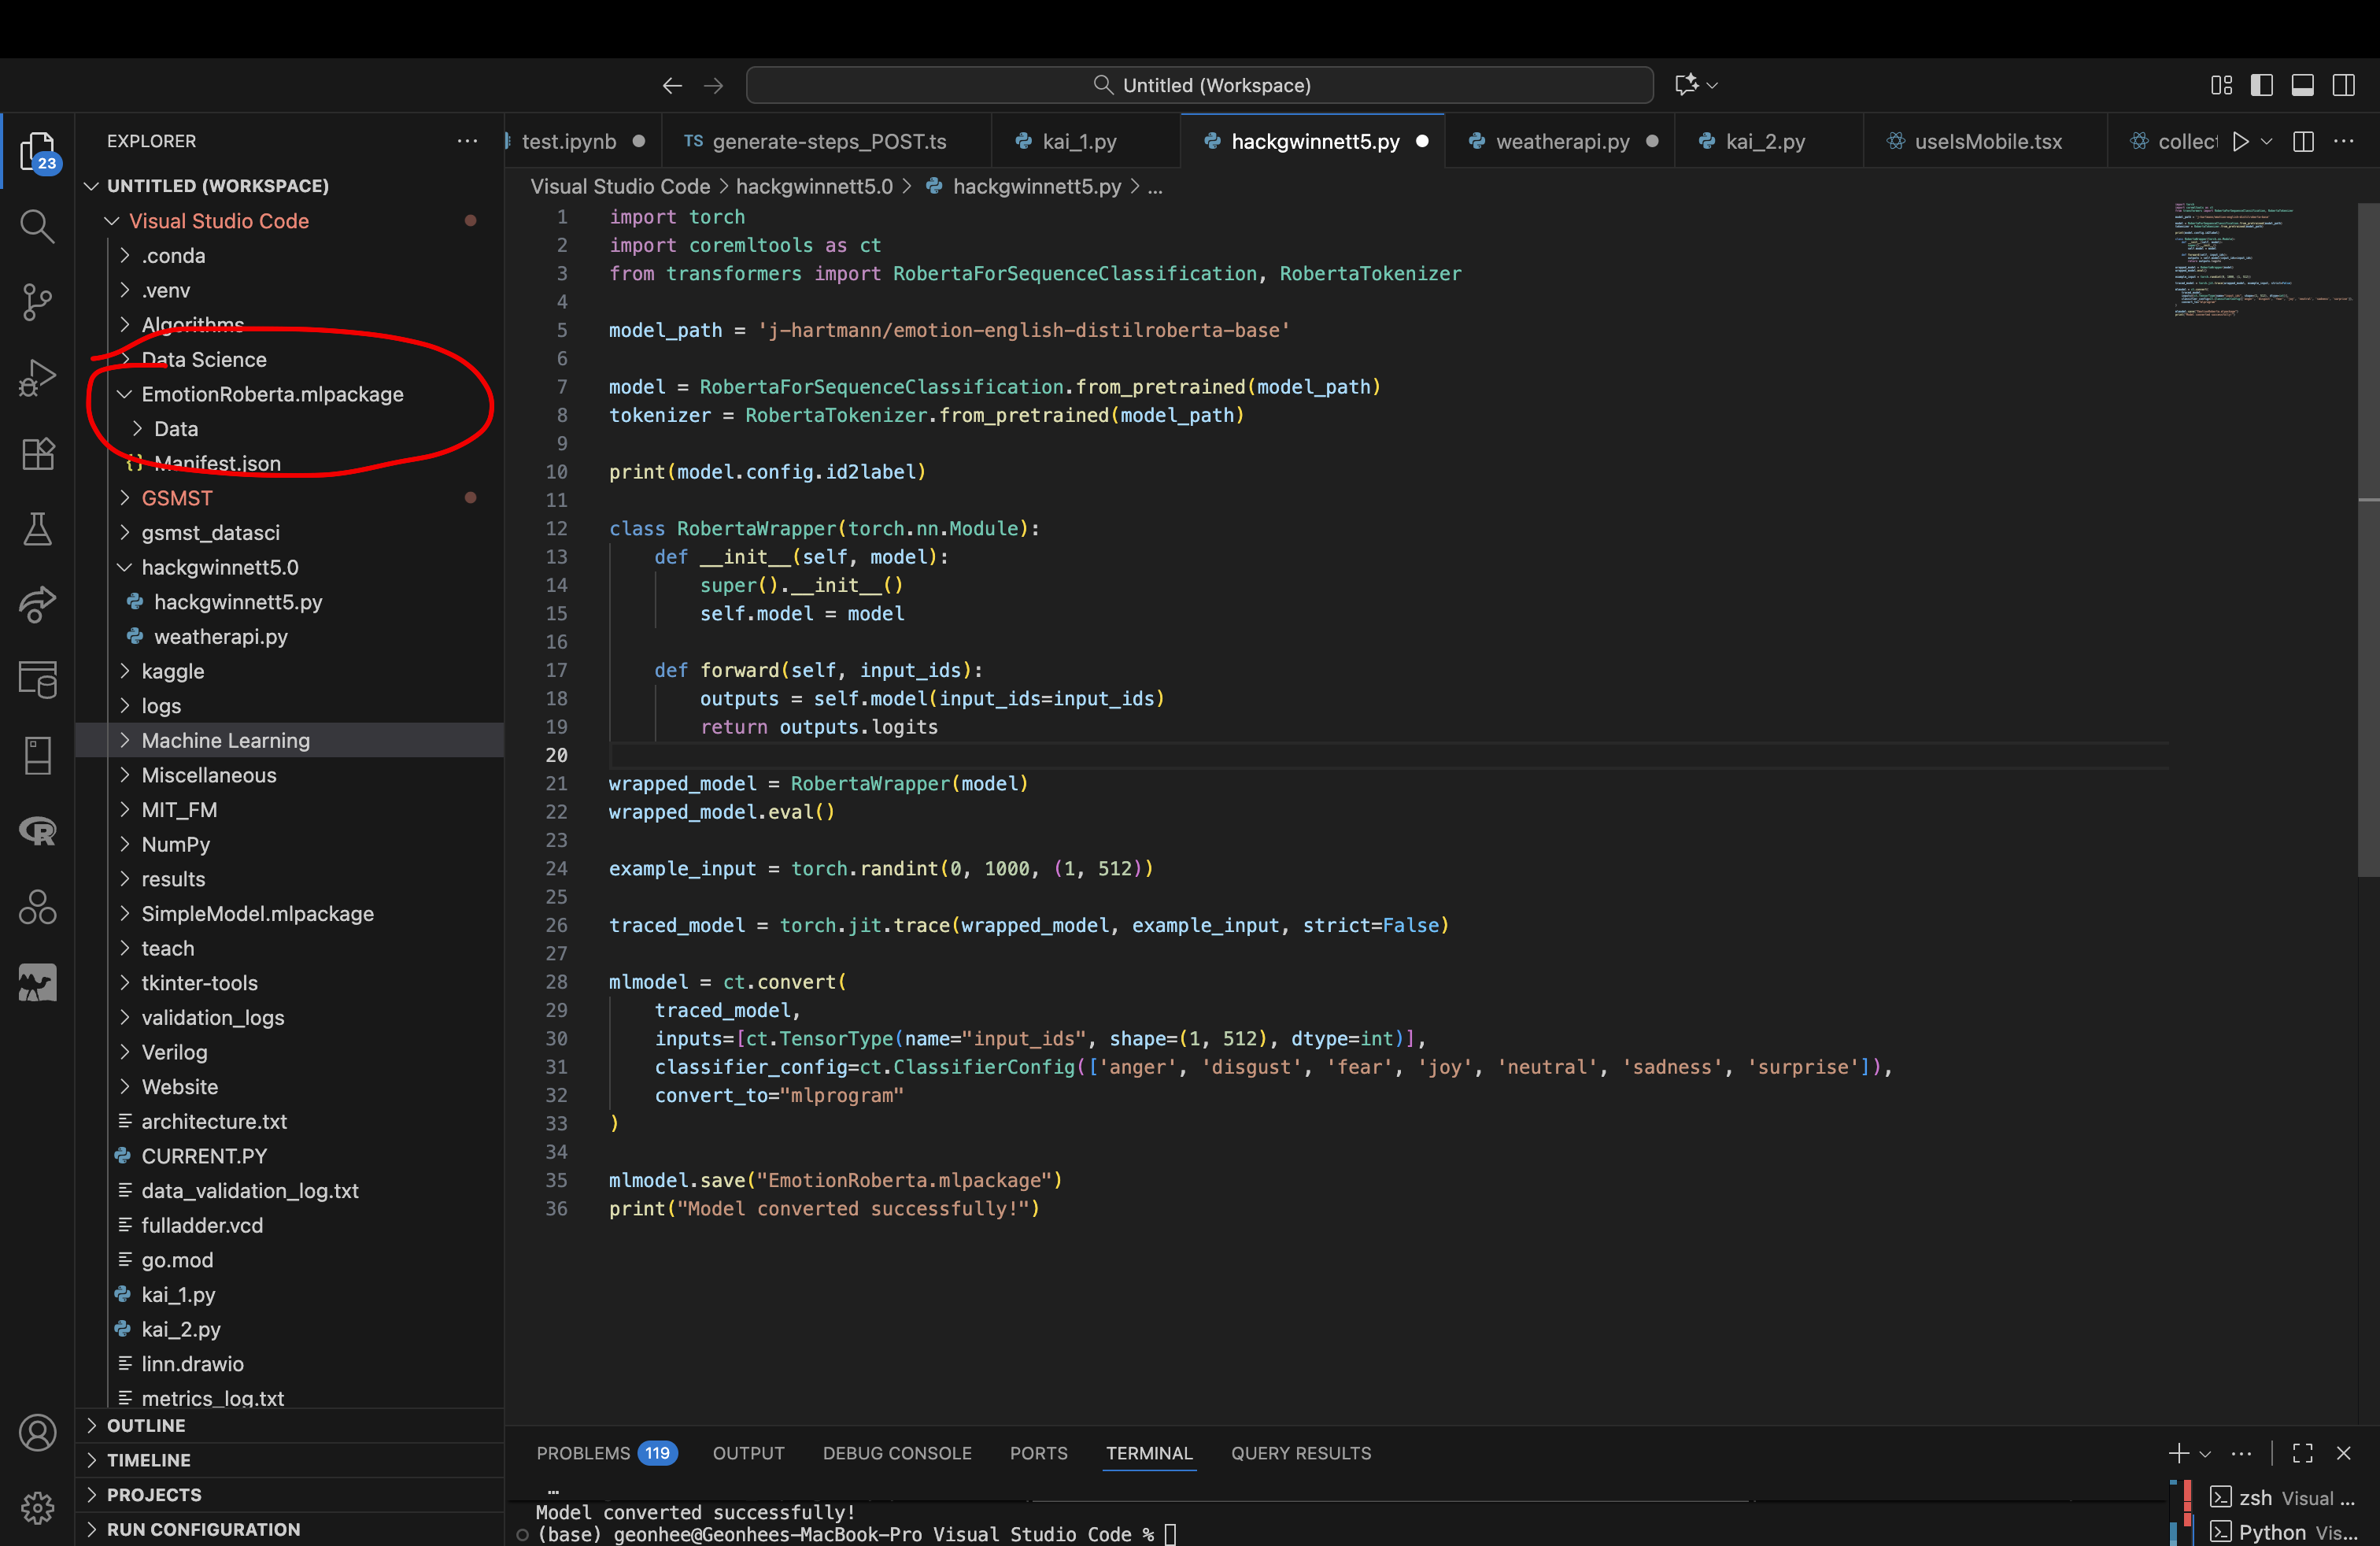Click the Accounts icon in activity bar
The height and width of the screenshot is (1546, 2380).
click(37, 1432)
